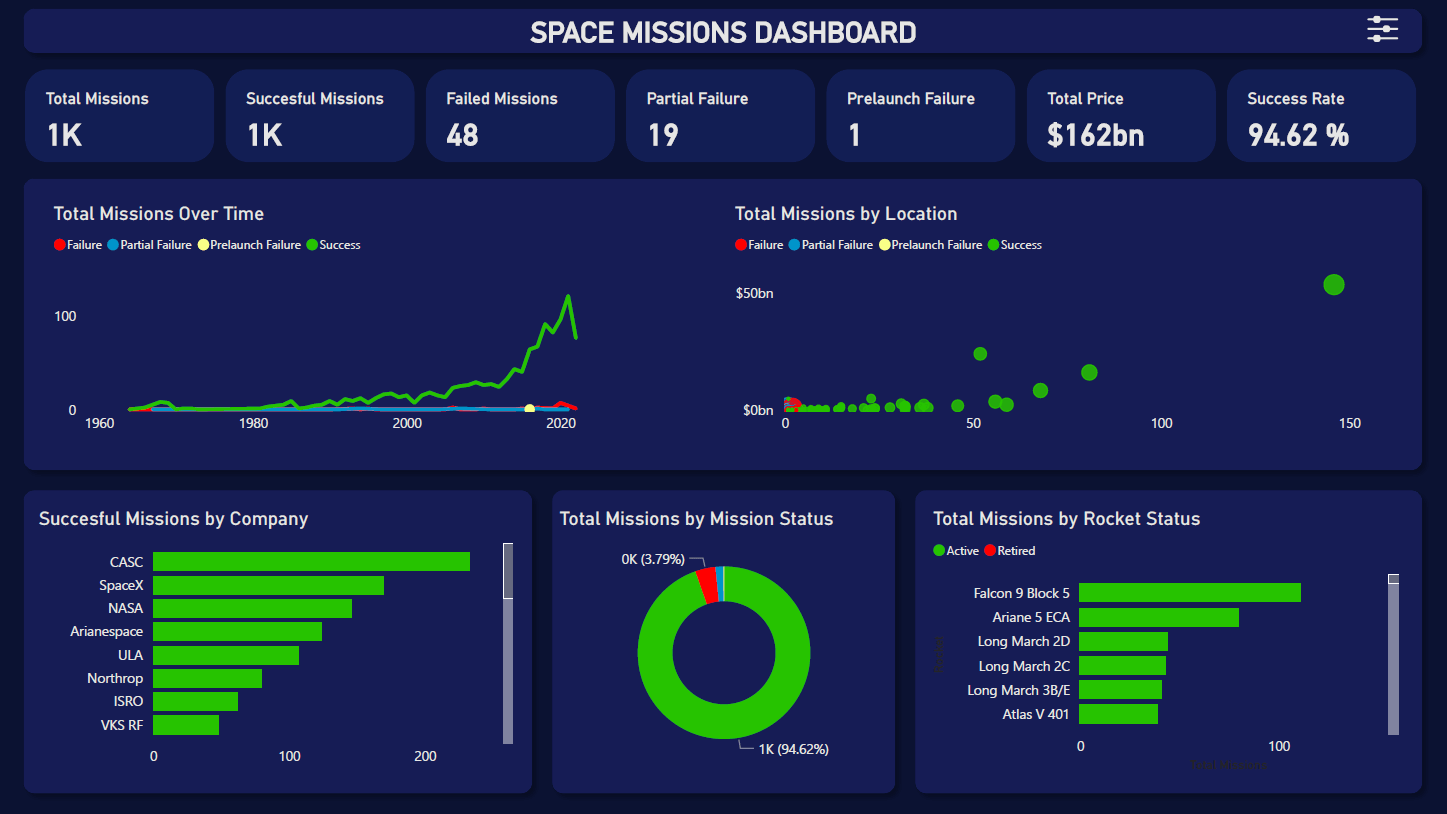Select the SpaceX bar in company chart
Viewport: 1447px width, 814px height.
[x=268, y=586]
